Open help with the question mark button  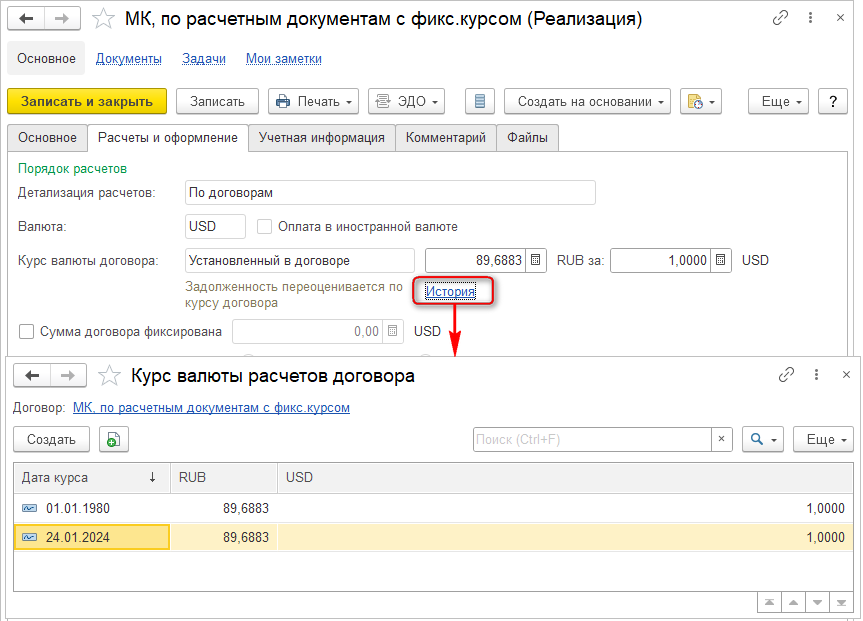tap(833, 101)
